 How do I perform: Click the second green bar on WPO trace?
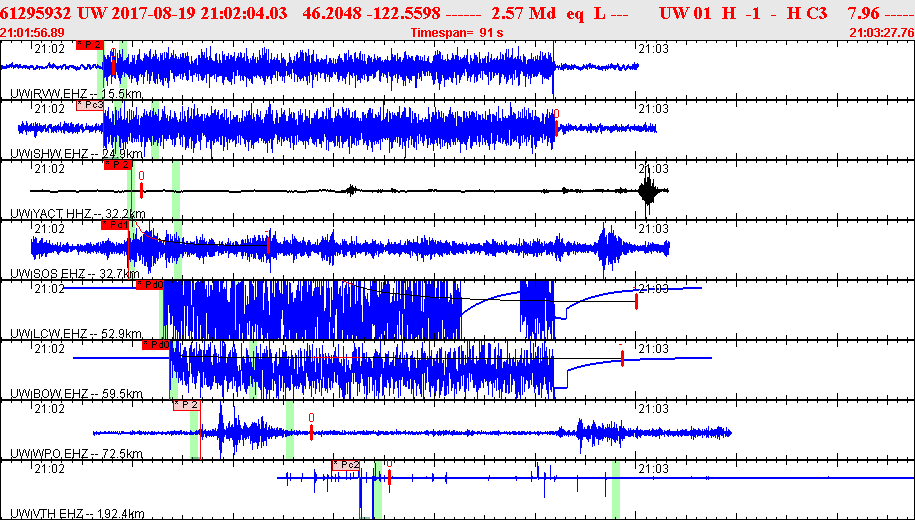289,430
